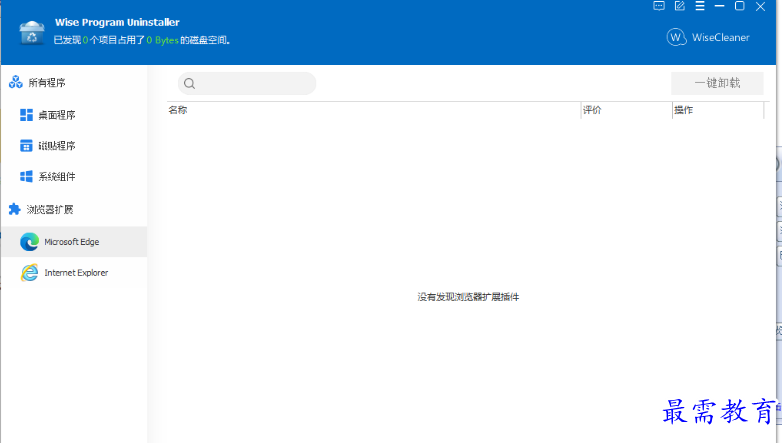Click the 一键卸载 button
Screen dimensions: 784x443
[x=717, y=83]
